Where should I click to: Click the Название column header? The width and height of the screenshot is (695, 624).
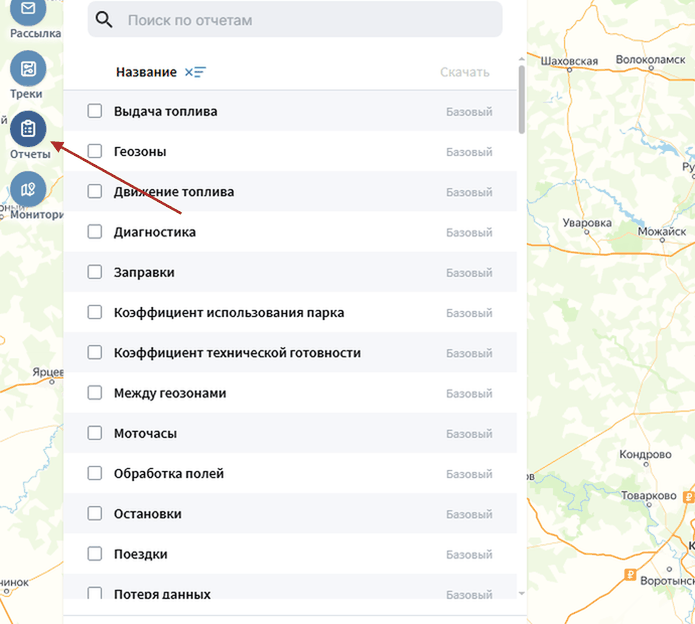coord(146,72)
